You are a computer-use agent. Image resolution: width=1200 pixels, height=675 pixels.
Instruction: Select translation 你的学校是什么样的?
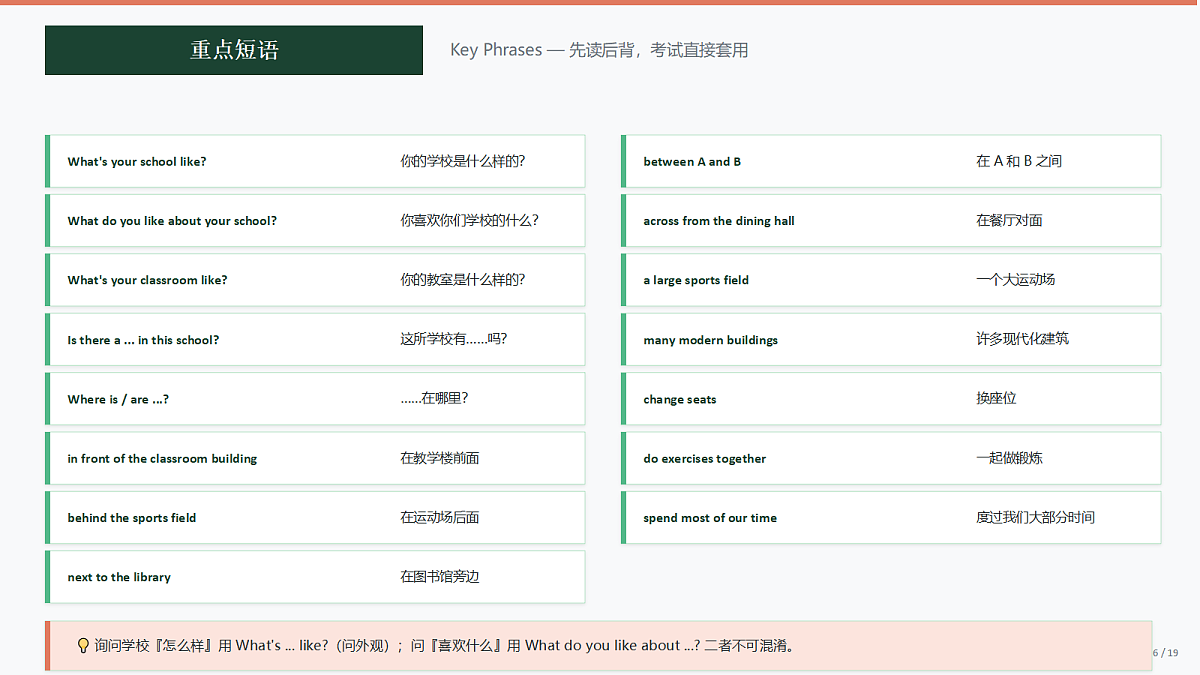[x=463, y=161]
